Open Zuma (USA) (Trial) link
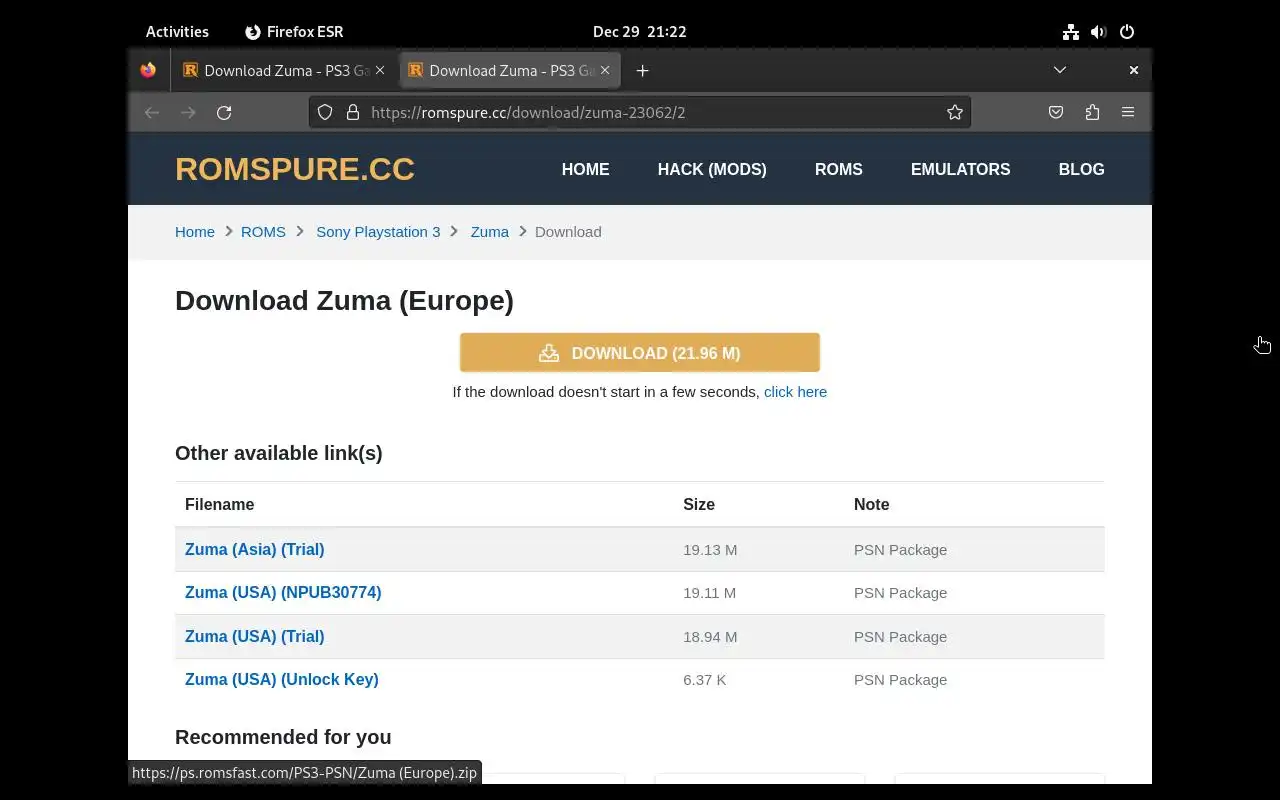The width and height of the screenshot is (1280, 800). point(254,636)
